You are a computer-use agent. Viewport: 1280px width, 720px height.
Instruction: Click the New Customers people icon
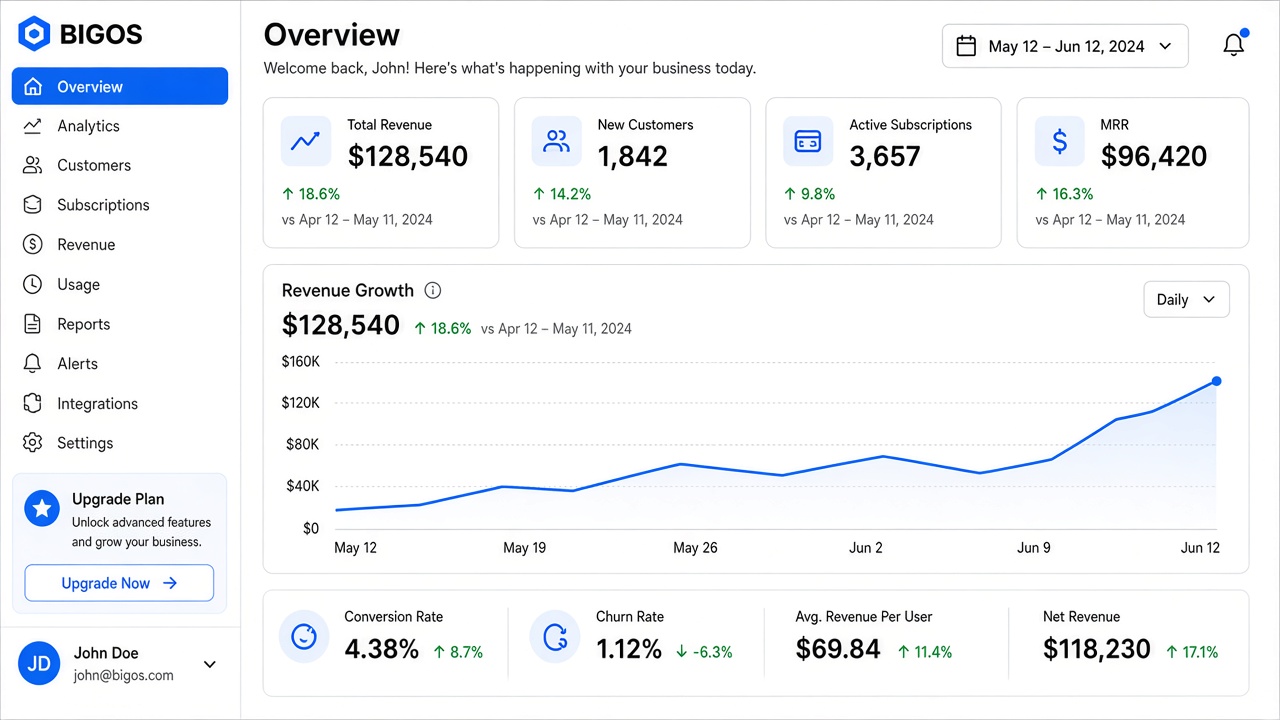556,141
